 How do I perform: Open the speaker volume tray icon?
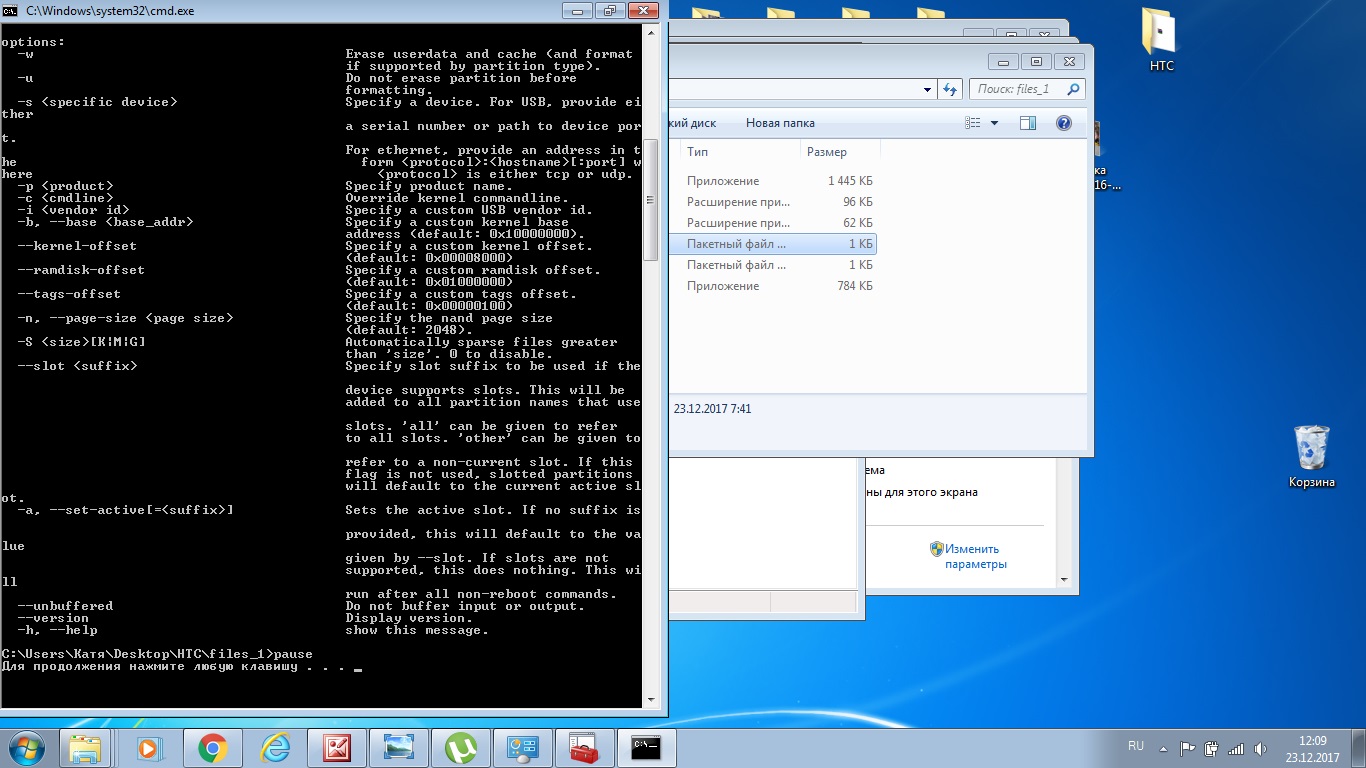click(x=1262, y=748)
